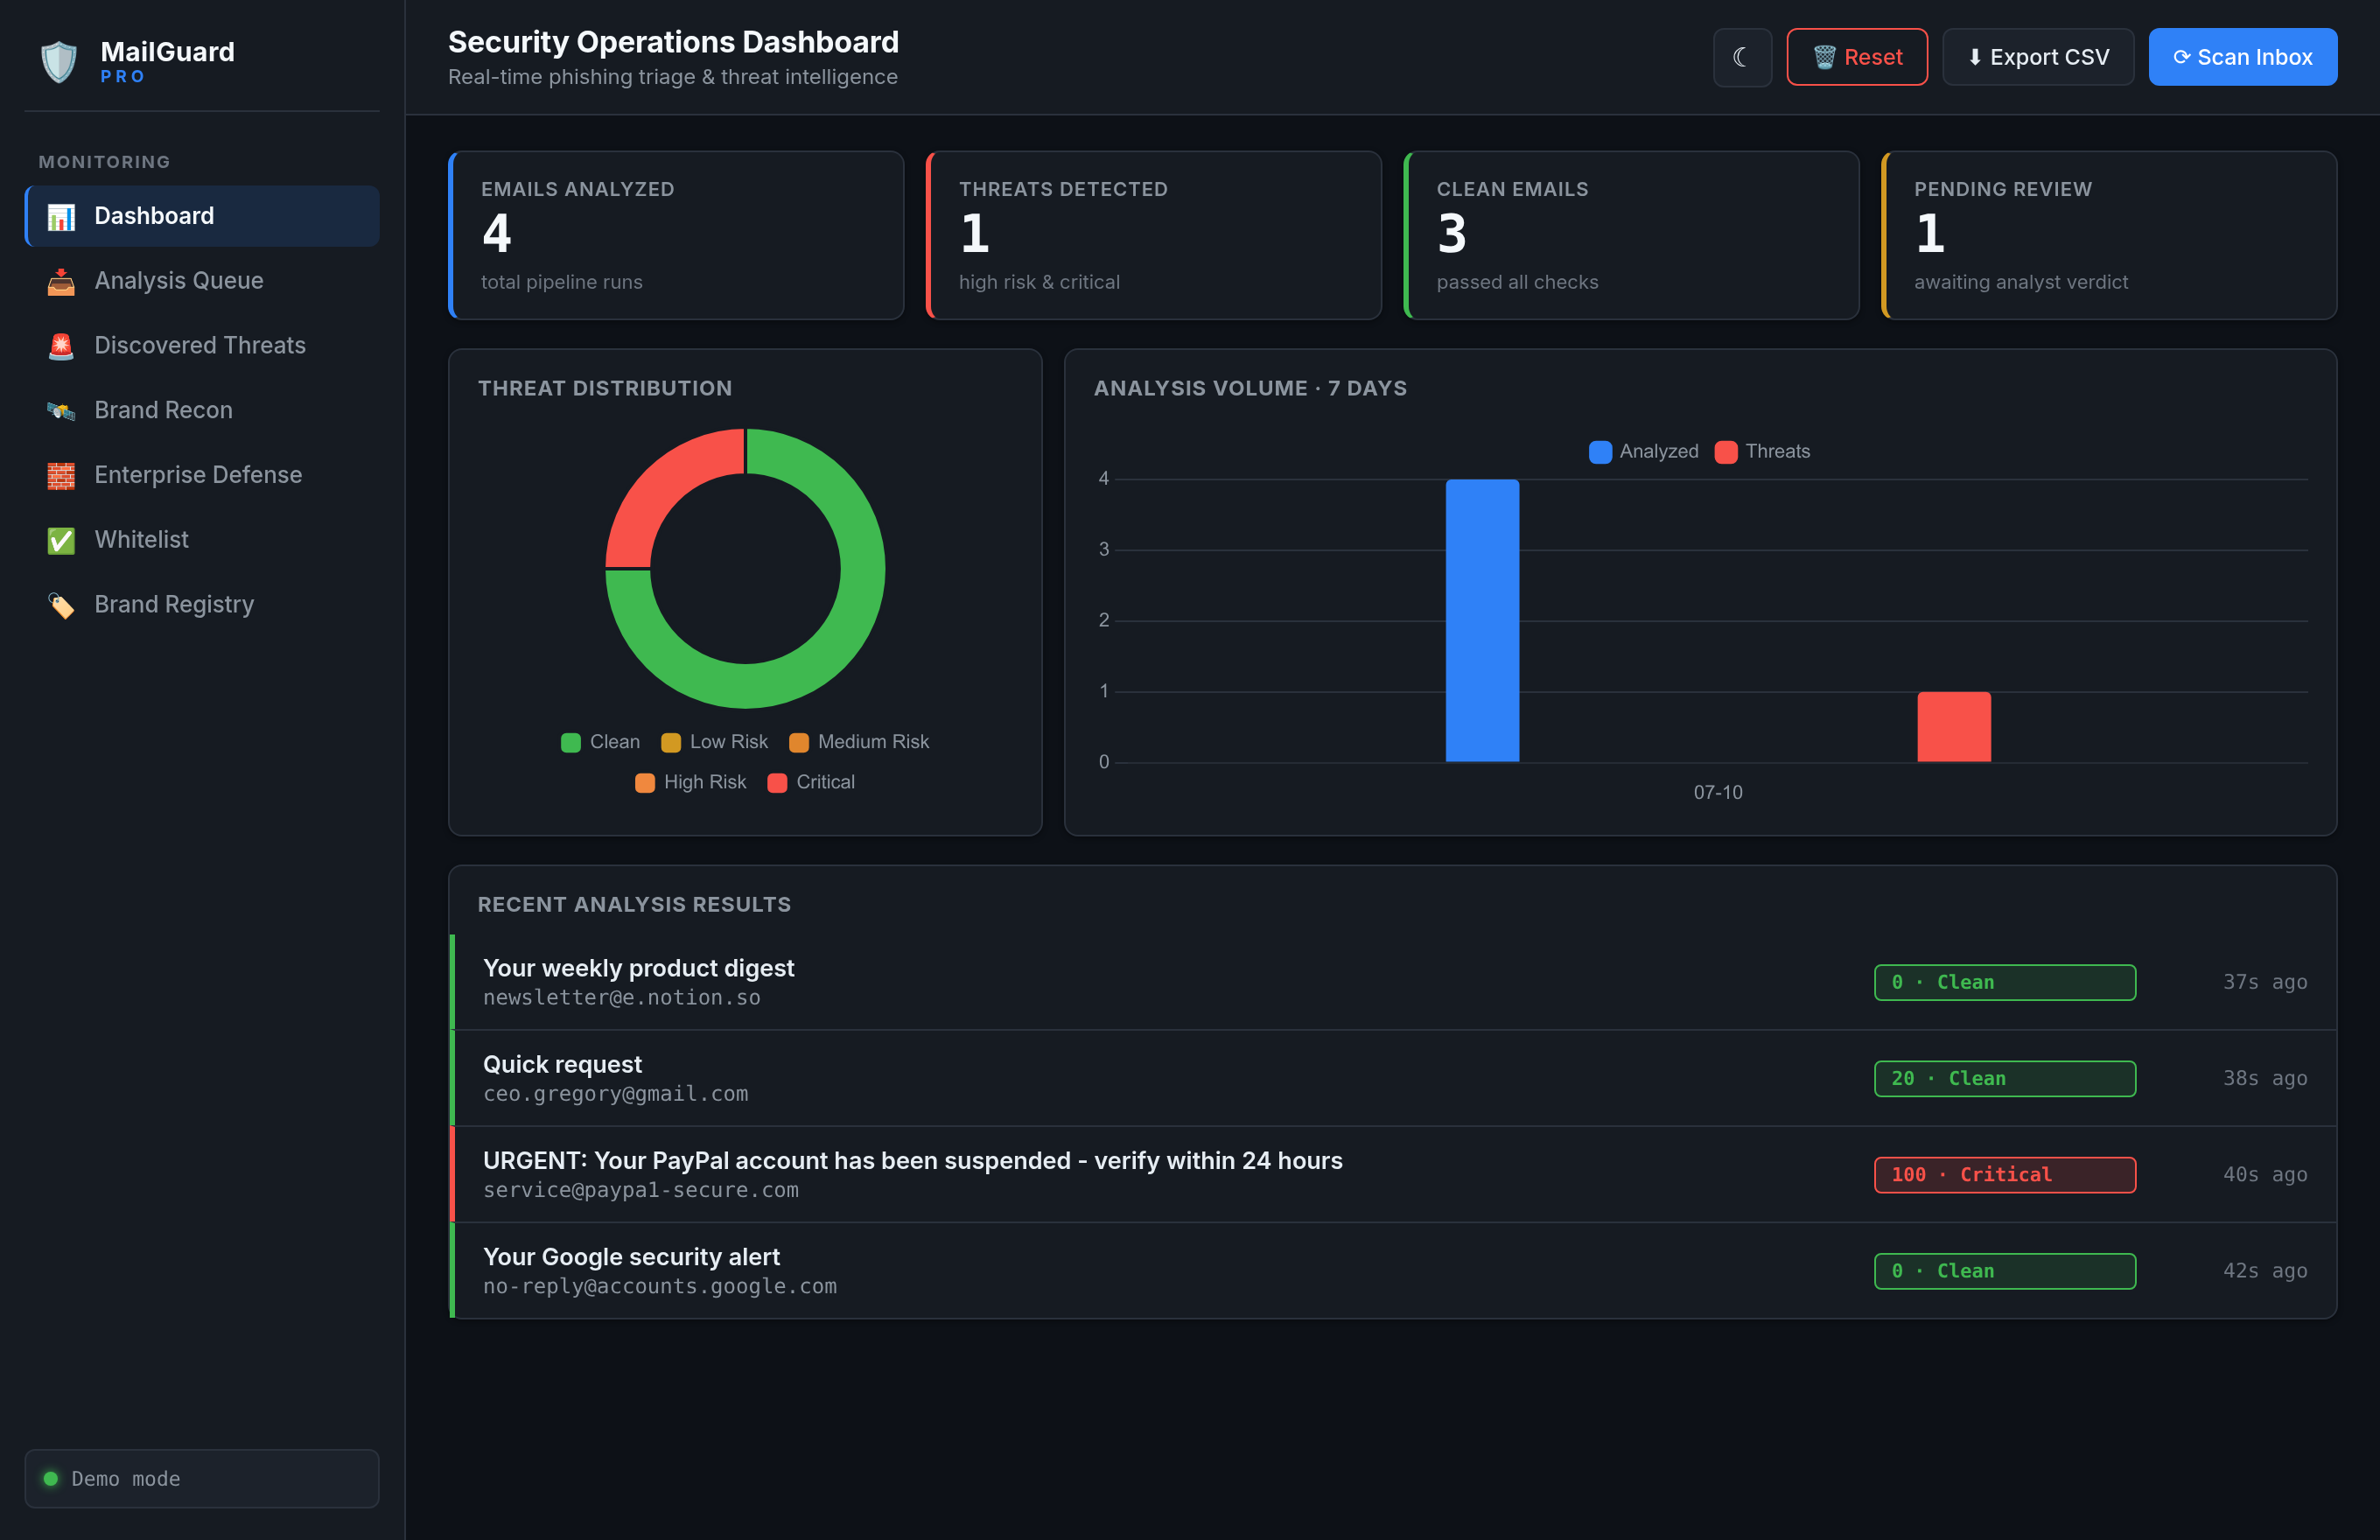Toggle the red Threats legend swatch in bar chart
Viewport: 2380px width, 1540px height.
click(x=1726, y=452)
